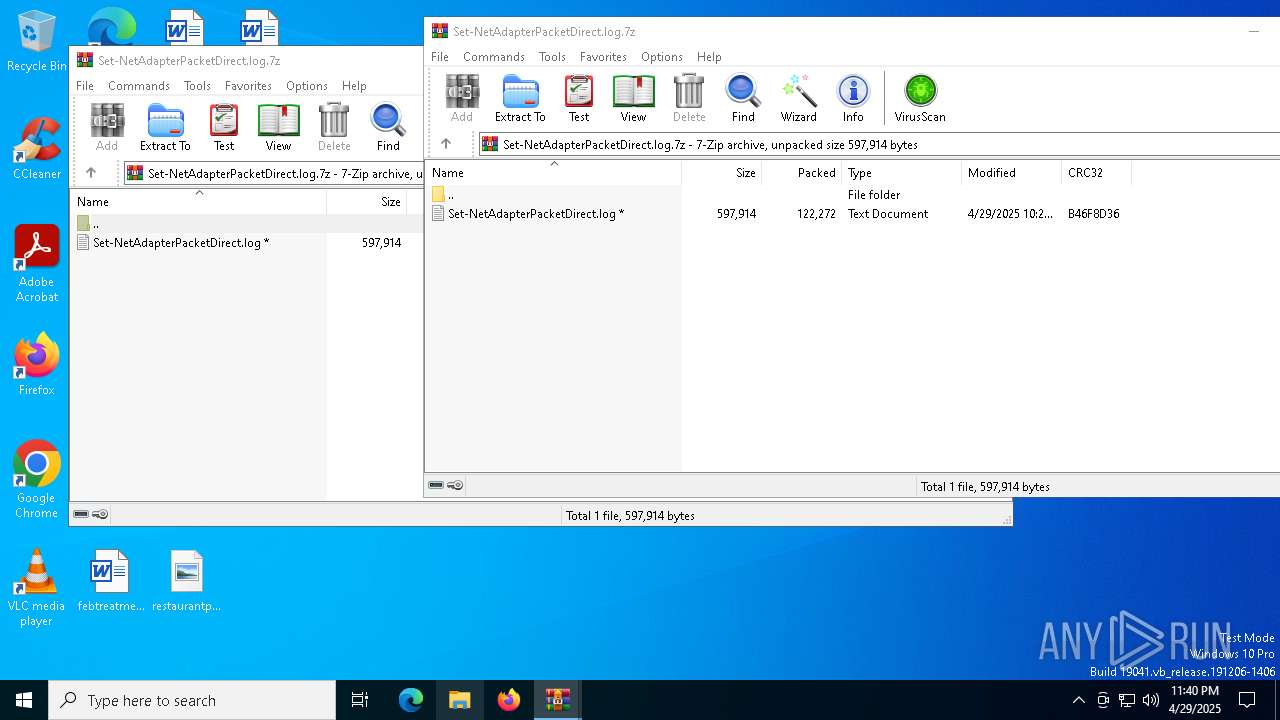Open the Tools menu in the front window
1280x720 pixels.
point(552,57)
